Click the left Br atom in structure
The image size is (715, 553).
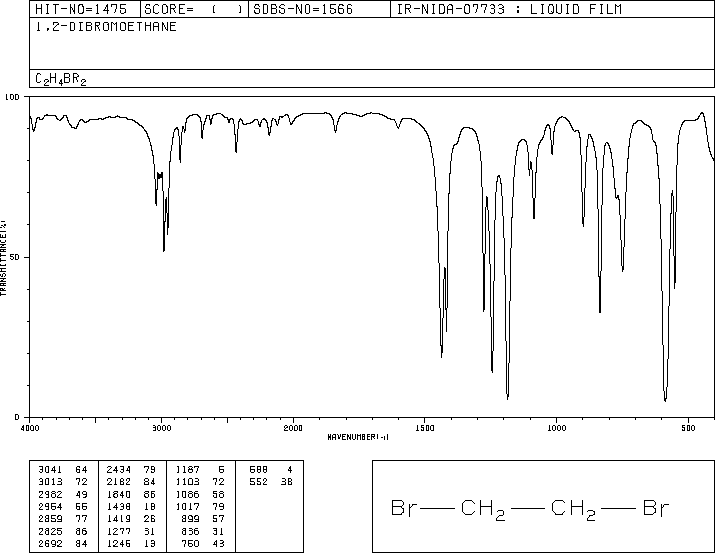click(404, 507)
